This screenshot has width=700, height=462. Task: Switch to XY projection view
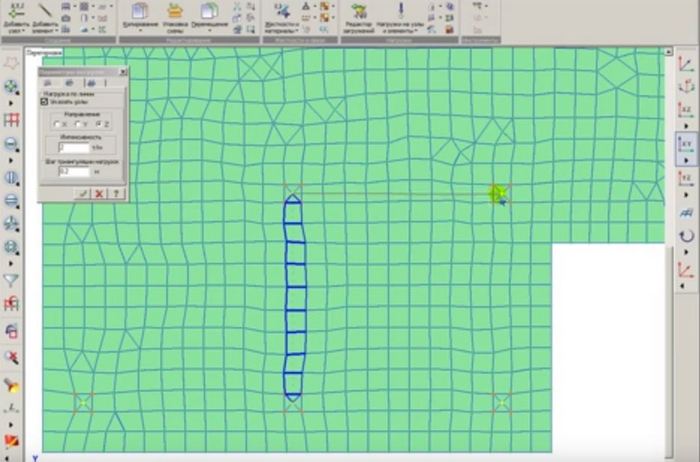click(686, 145)
